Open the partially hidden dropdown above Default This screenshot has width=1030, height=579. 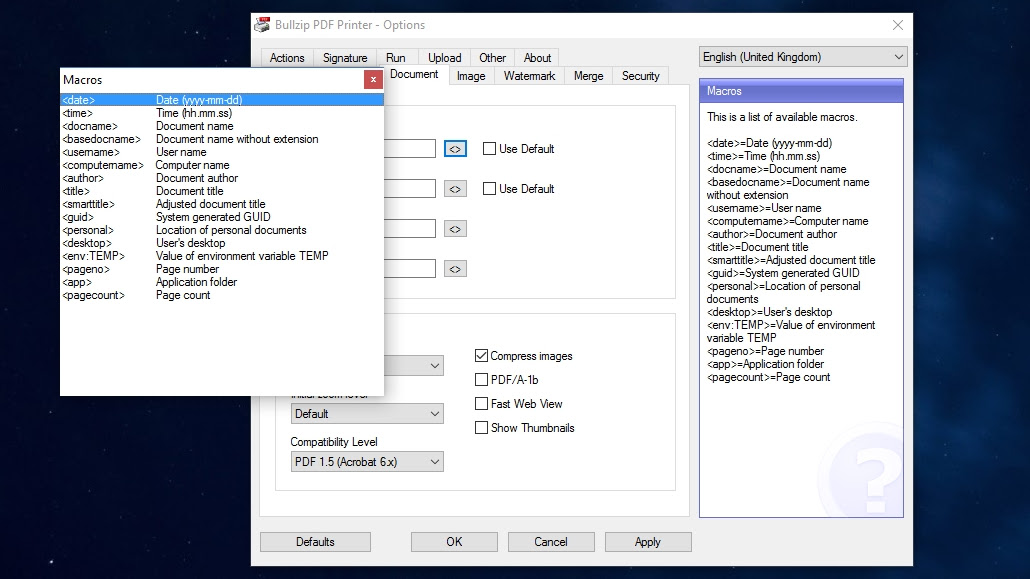point(414,365)
